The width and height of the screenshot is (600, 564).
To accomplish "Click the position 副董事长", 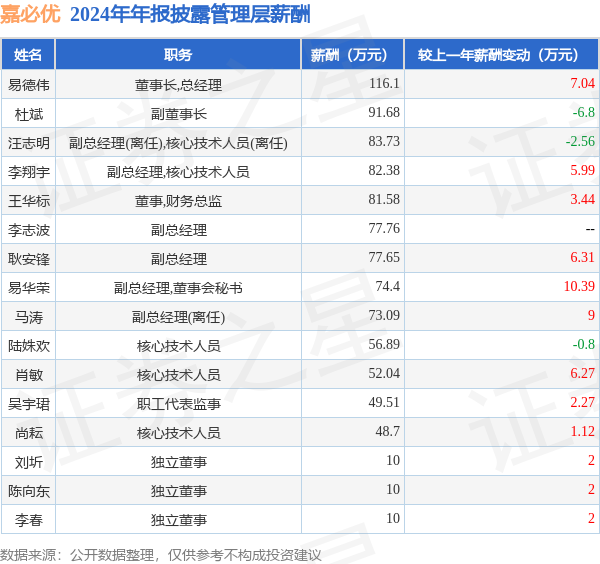I will point(178,114).
